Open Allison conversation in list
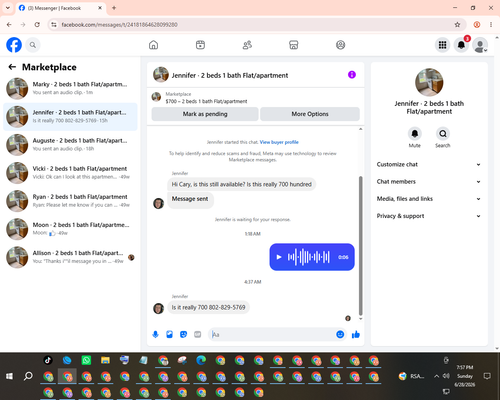Viewport: 500px width, 400px height. coord(70,257)
